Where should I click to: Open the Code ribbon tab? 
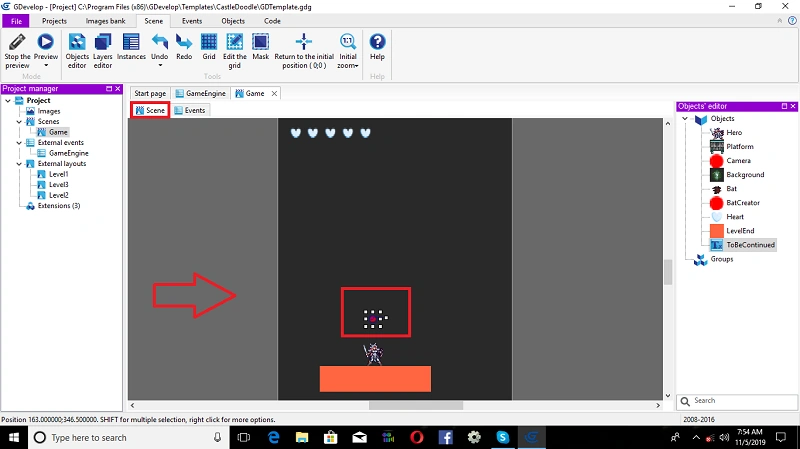tap(272, 21)
